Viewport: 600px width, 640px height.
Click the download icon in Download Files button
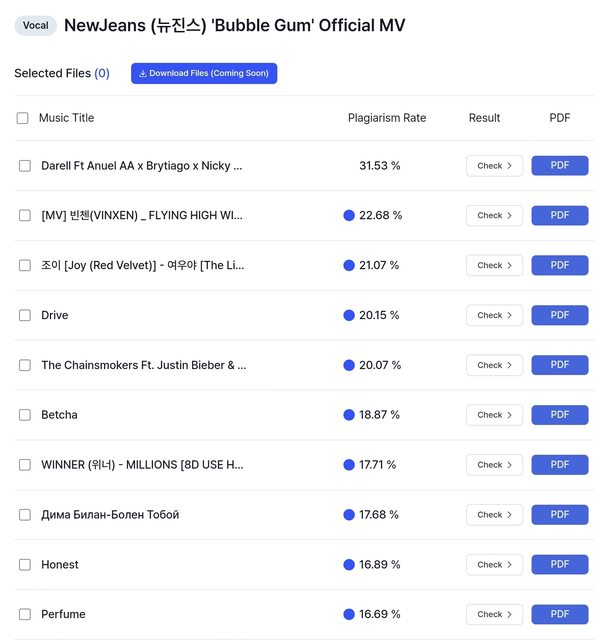click(x=143, y=73)
